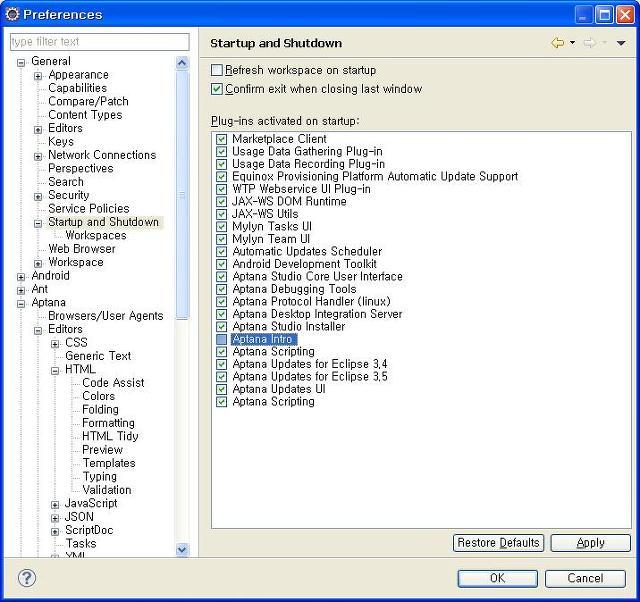Open the back history dropdown arrow
Viewport: 640px width, 602px height.
point(572,42)
